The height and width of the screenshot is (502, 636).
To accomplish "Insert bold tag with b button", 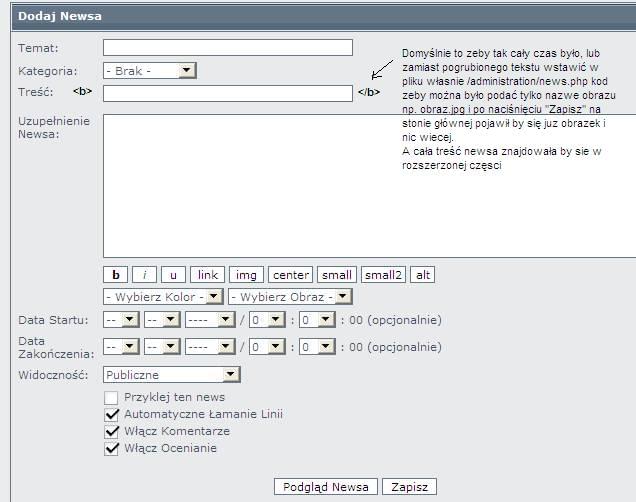I will (x=116, y=275).
